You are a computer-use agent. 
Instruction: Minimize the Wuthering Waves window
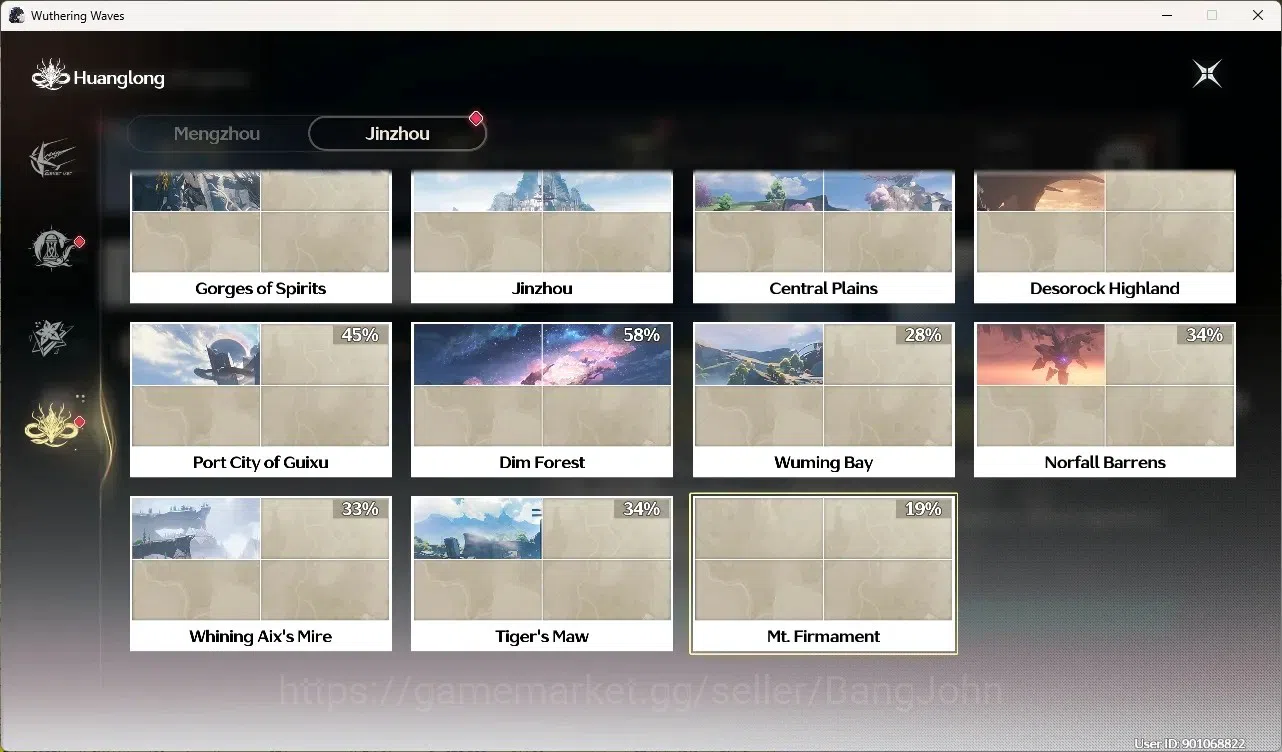coord(1166,15)
